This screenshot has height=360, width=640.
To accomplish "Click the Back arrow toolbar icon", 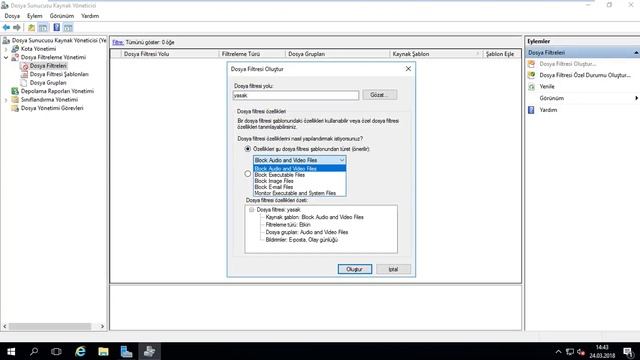I will [6, 27].
